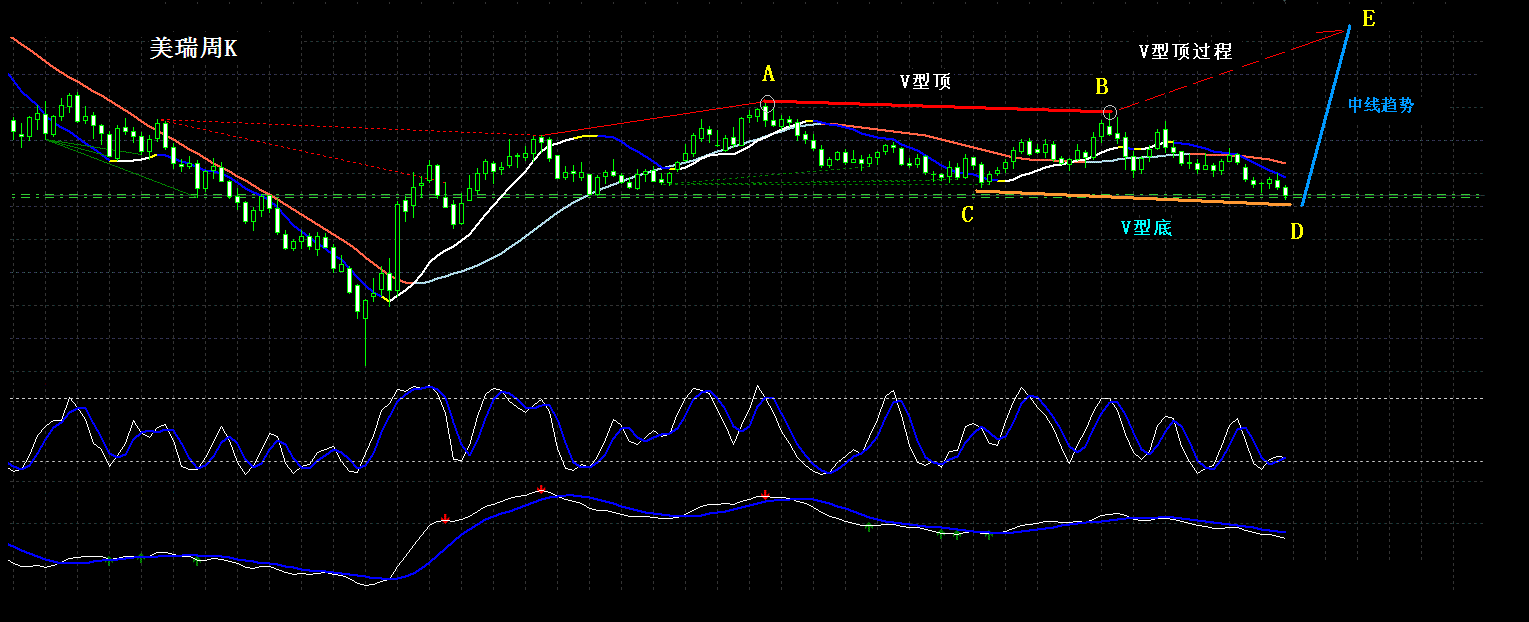The image size is (1529, 622).
Task: Click the V型顶过程 annotation text
Action: [x=1185, y=51]
